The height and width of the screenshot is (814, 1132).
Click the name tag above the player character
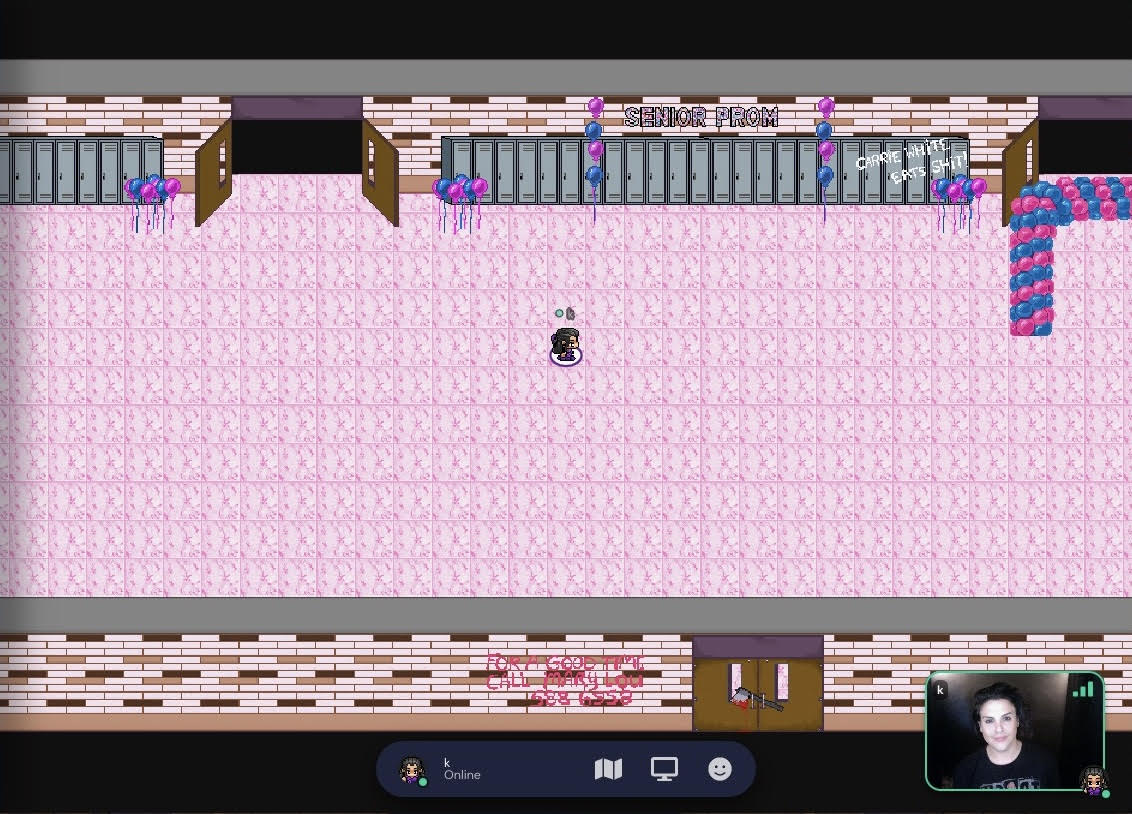565,314
